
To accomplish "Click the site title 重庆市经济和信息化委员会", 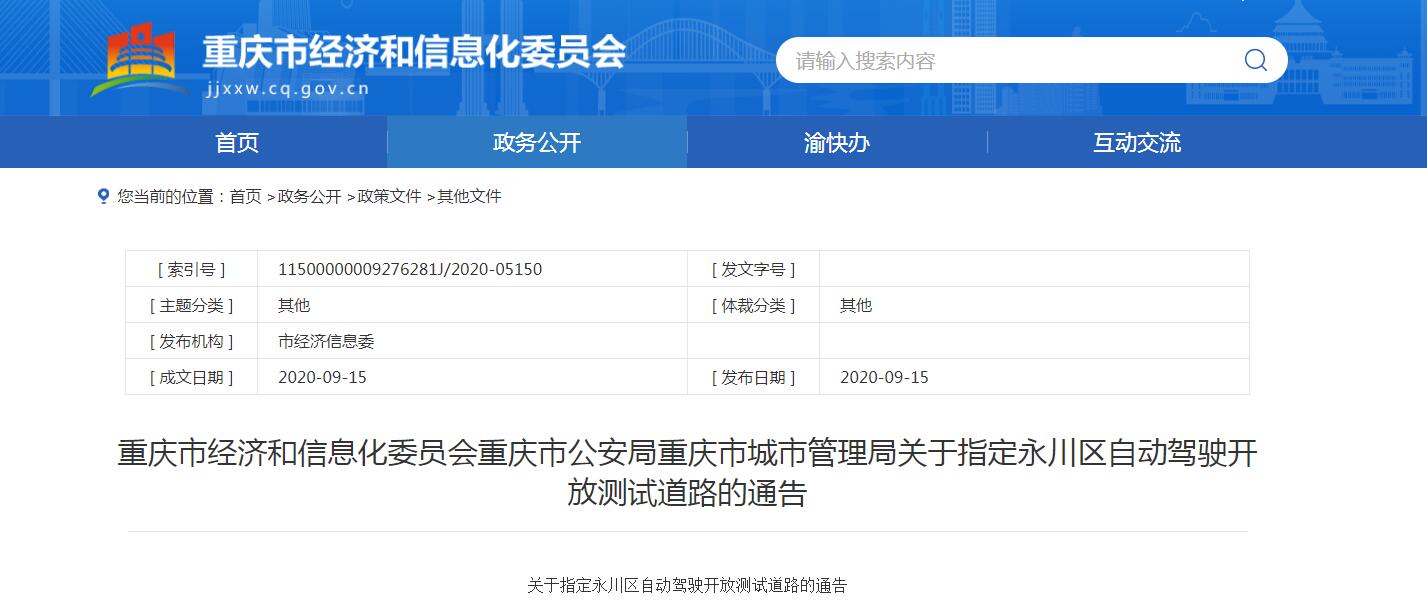I will tap(414, 52).
